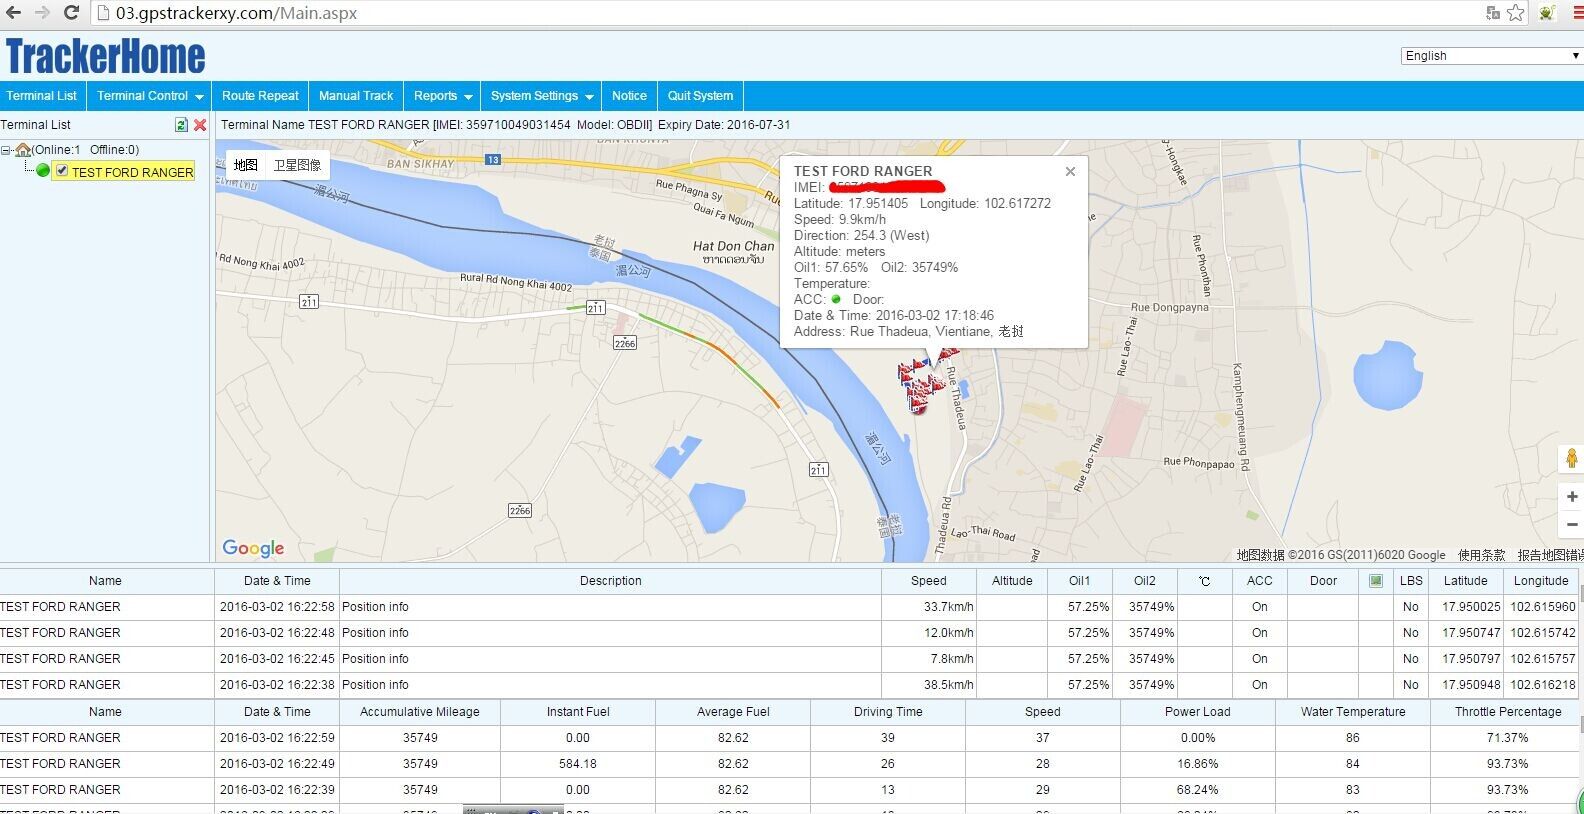Click the TrackerHome logo
This screenshot has height=814, width=1584.
pyautogui.click(x=106, y=56)
